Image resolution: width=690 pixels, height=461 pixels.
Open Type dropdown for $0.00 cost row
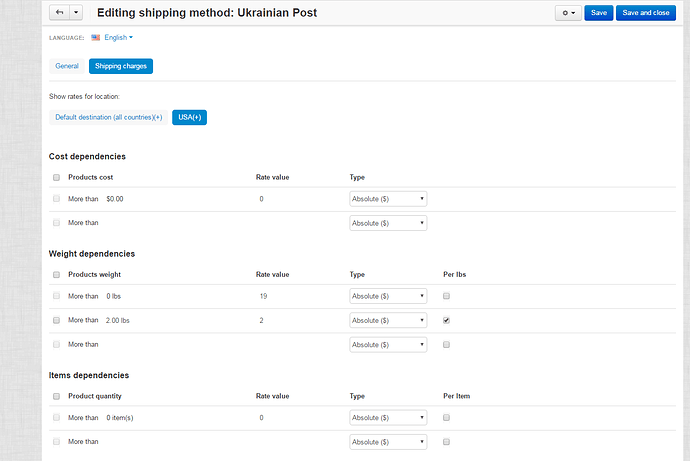(388, 199)
